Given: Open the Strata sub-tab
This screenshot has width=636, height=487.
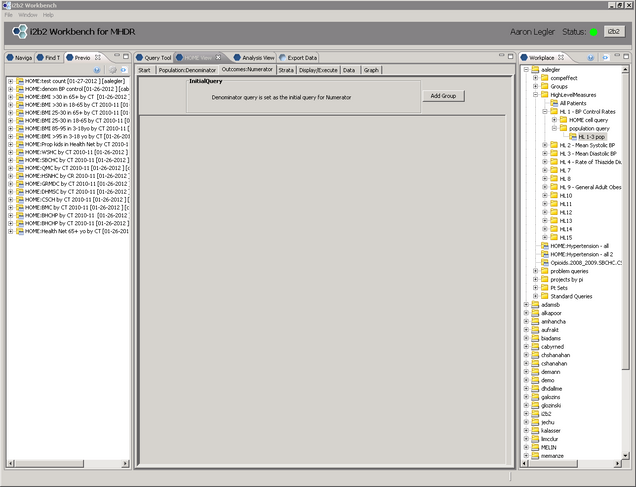Looking at the screenshot, I should 286,70.
